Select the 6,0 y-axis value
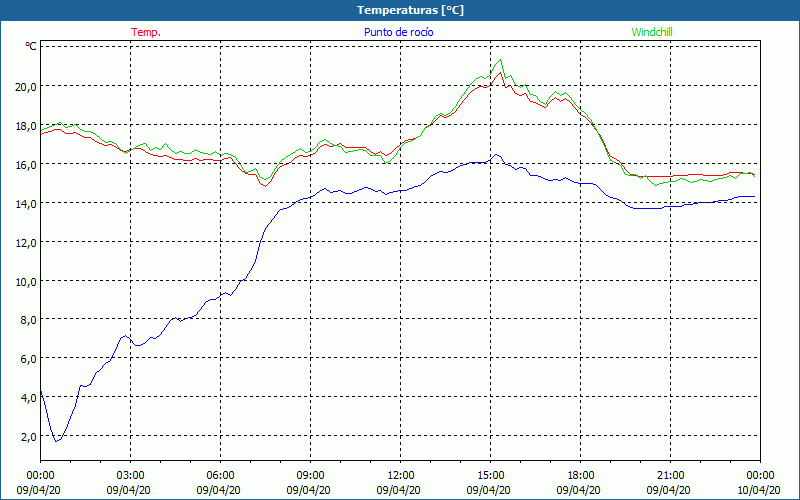Viewport: 800px width, 500px height. (x=29, y=359)
